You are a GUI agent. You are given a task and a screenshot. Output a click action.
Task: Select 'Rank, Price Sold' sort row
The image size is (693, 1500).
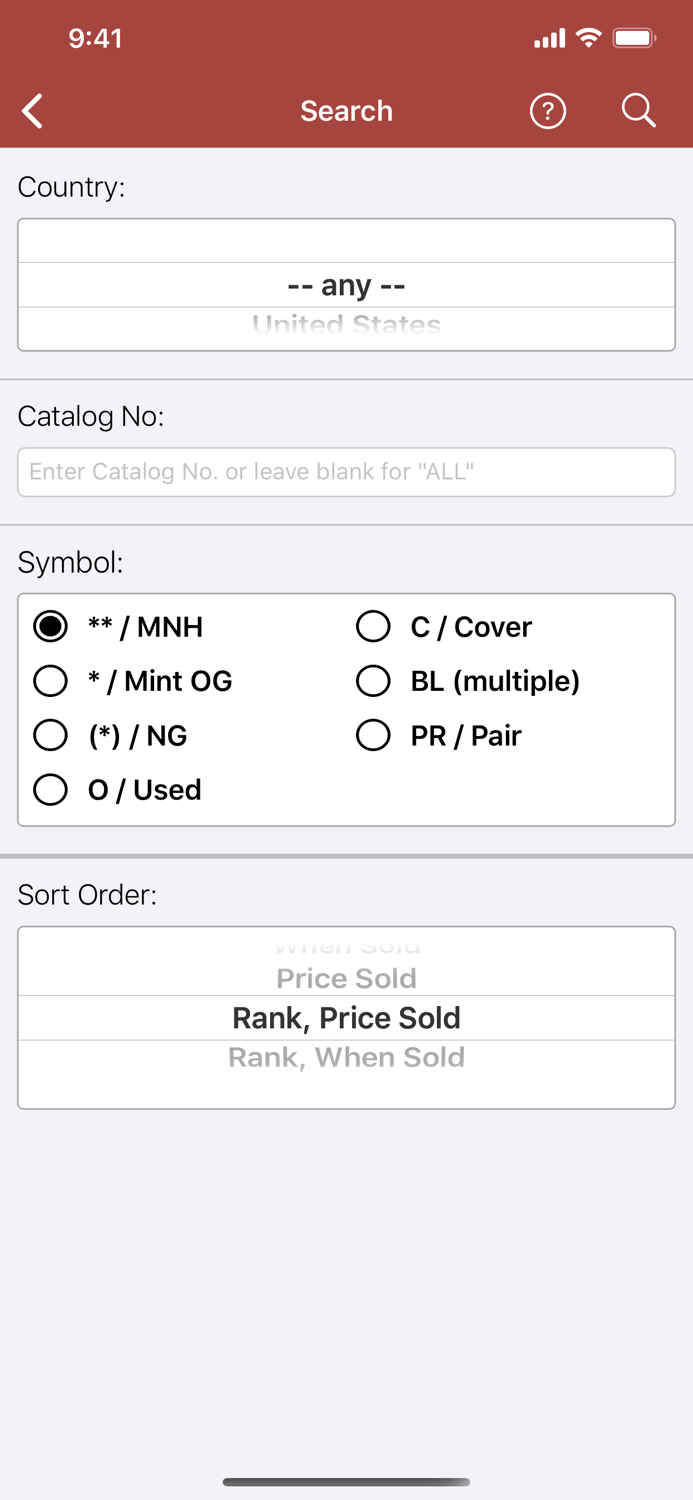(346, 1018)
